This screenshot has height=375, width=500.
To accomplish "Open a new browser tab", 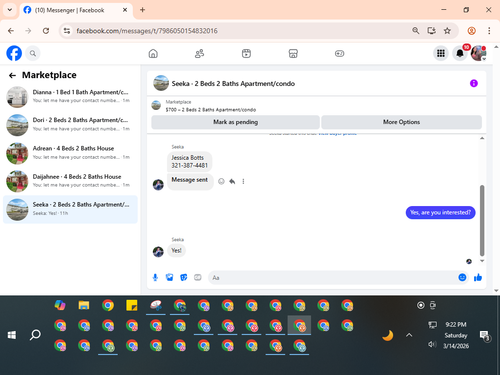I will pos(142,10).
